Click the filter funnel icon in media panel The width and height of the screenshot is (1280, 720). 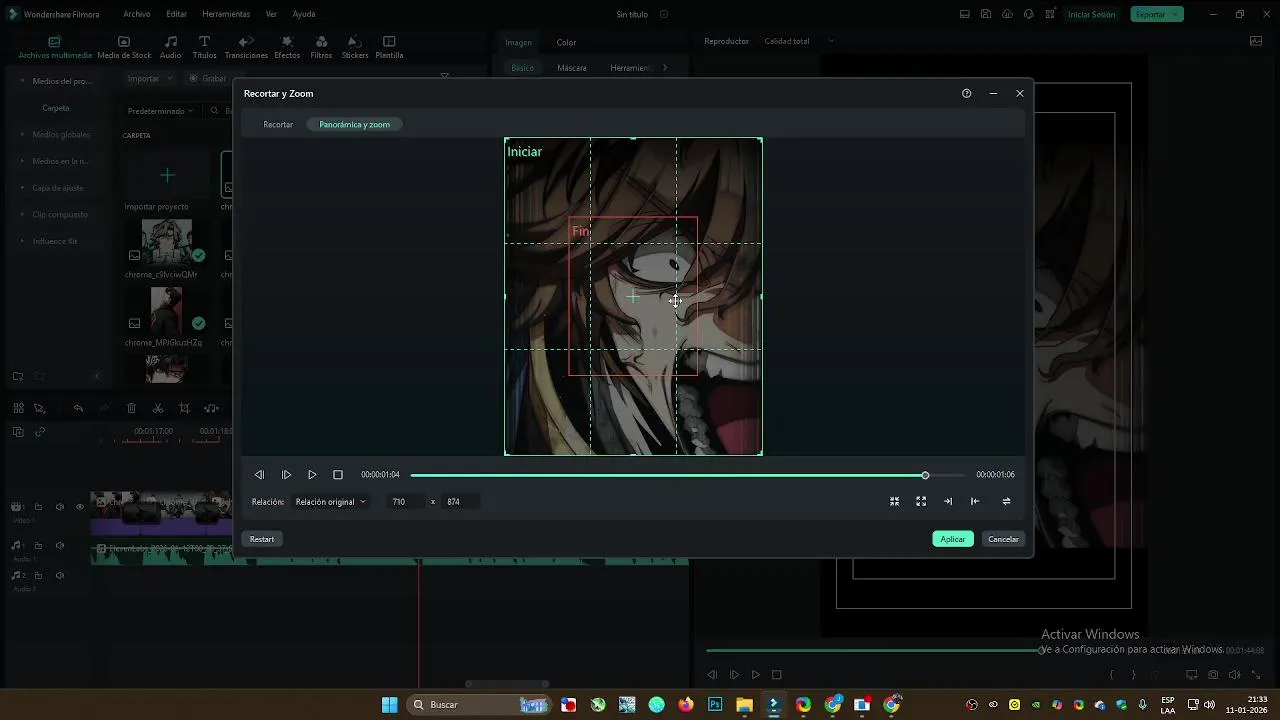[x=444, y=76]
